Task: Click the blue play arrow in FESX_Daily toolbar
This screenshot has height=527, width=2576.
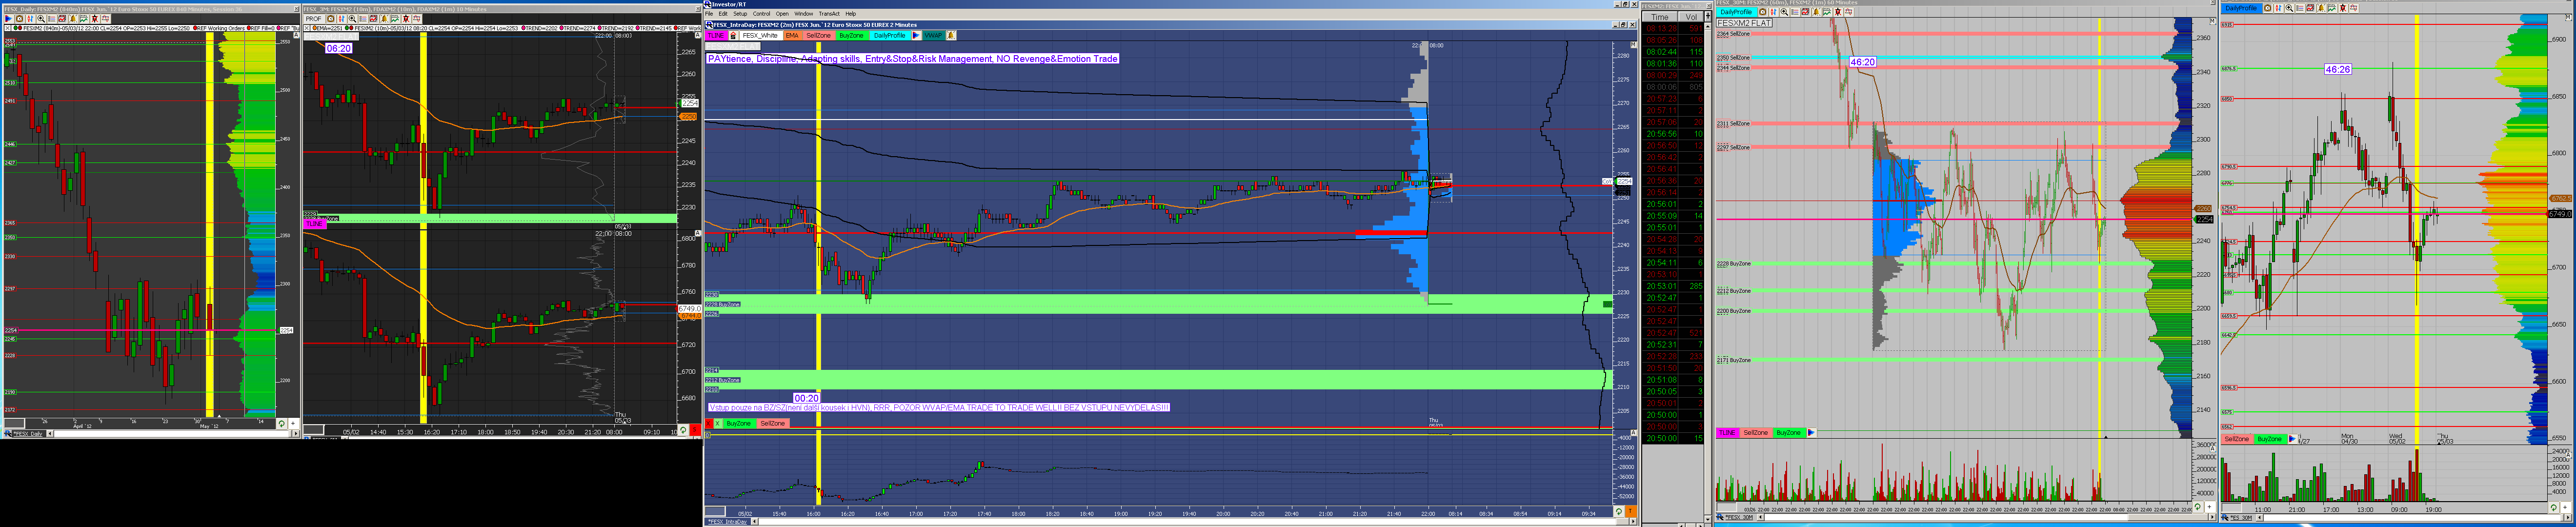Action: click(9, 19)
